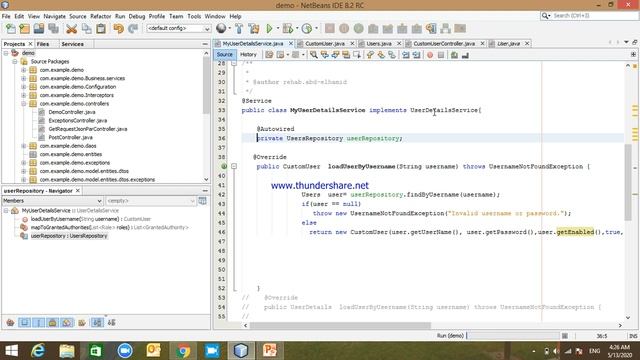The width and height of the screenshot is (640, 360).
Task: Collapse MyUserDetailsService node in Navigator
Action: pos(6,211)
